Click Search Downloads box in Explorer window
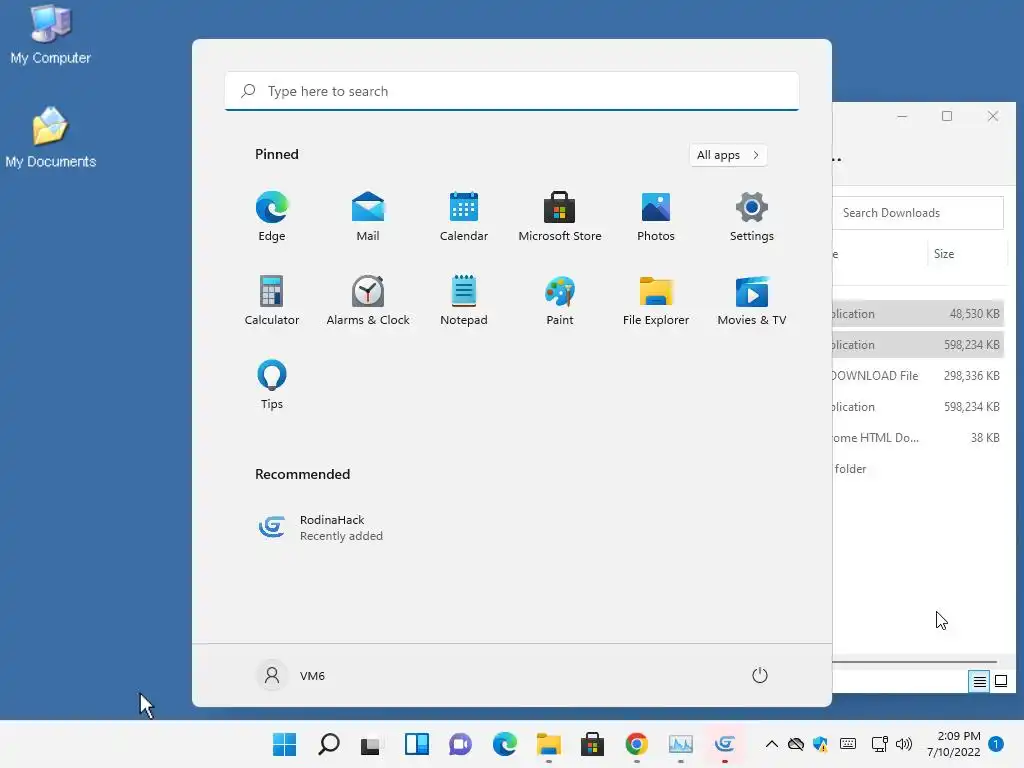 918,213
